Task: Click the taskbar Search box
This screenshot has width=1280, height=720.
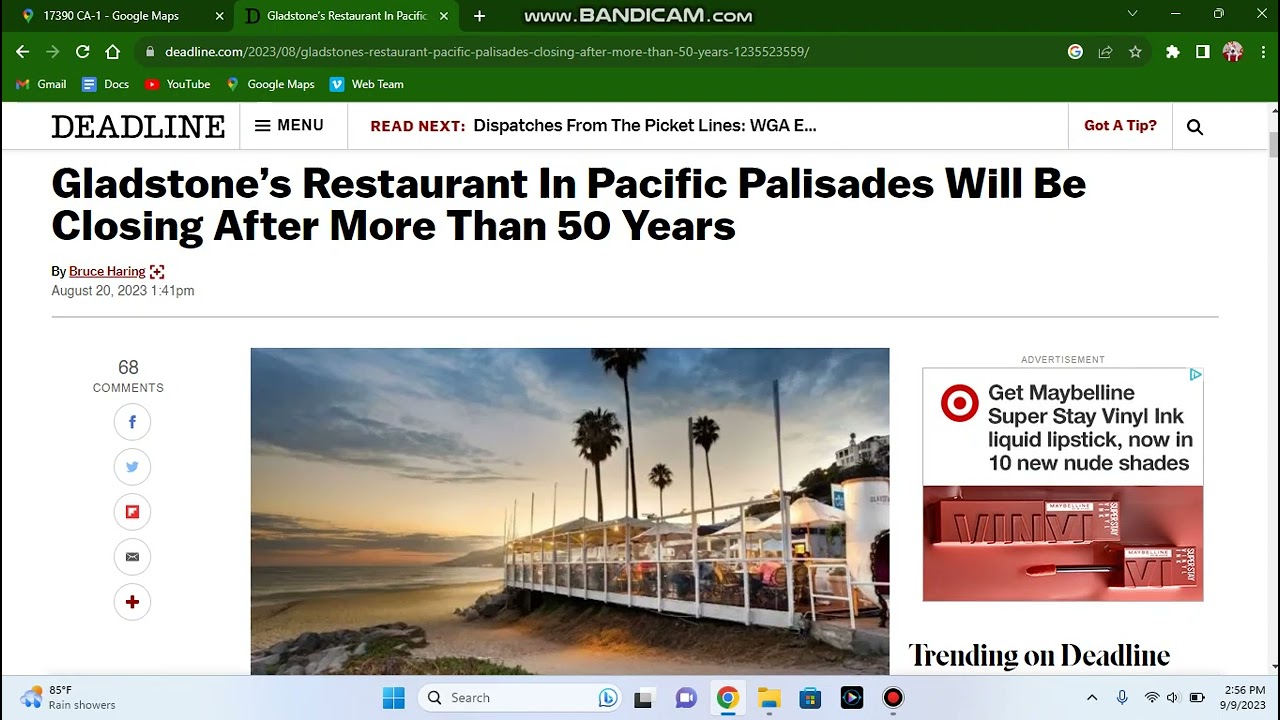Action: [x=520, y=698]
